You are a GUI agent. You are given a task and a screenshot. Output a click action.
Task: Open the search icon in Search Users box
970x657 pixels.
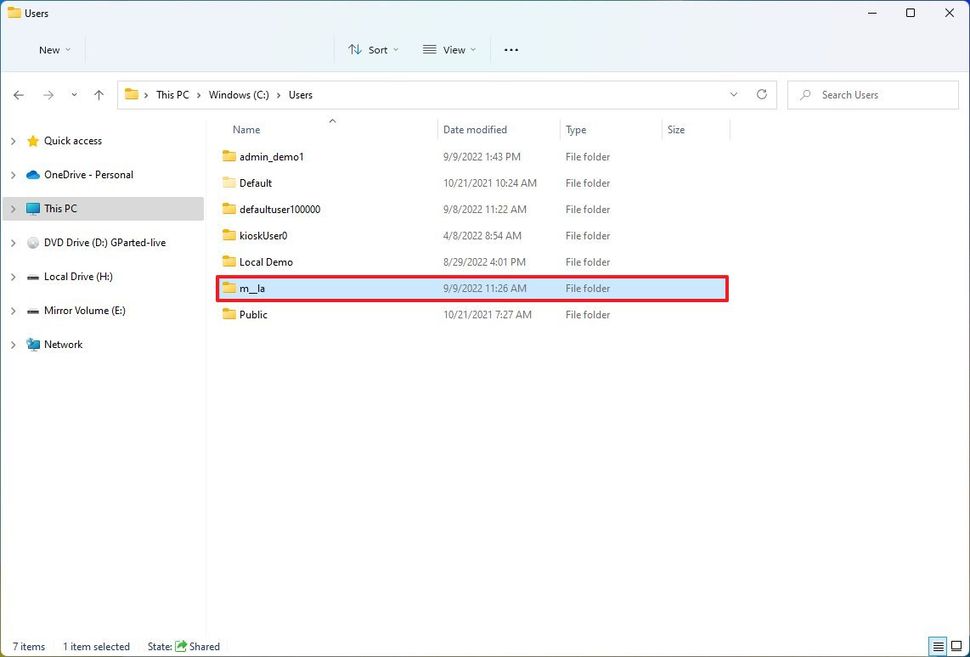(806, 94)
